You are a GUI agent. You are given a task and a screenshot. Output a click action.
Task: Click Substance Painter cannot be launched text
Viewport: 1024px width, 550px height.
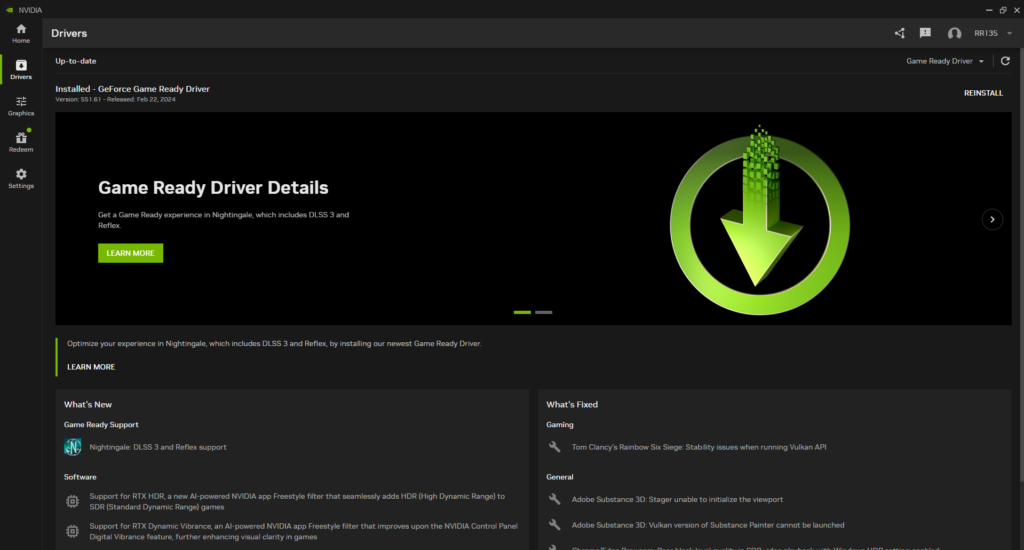click(708, 525)
